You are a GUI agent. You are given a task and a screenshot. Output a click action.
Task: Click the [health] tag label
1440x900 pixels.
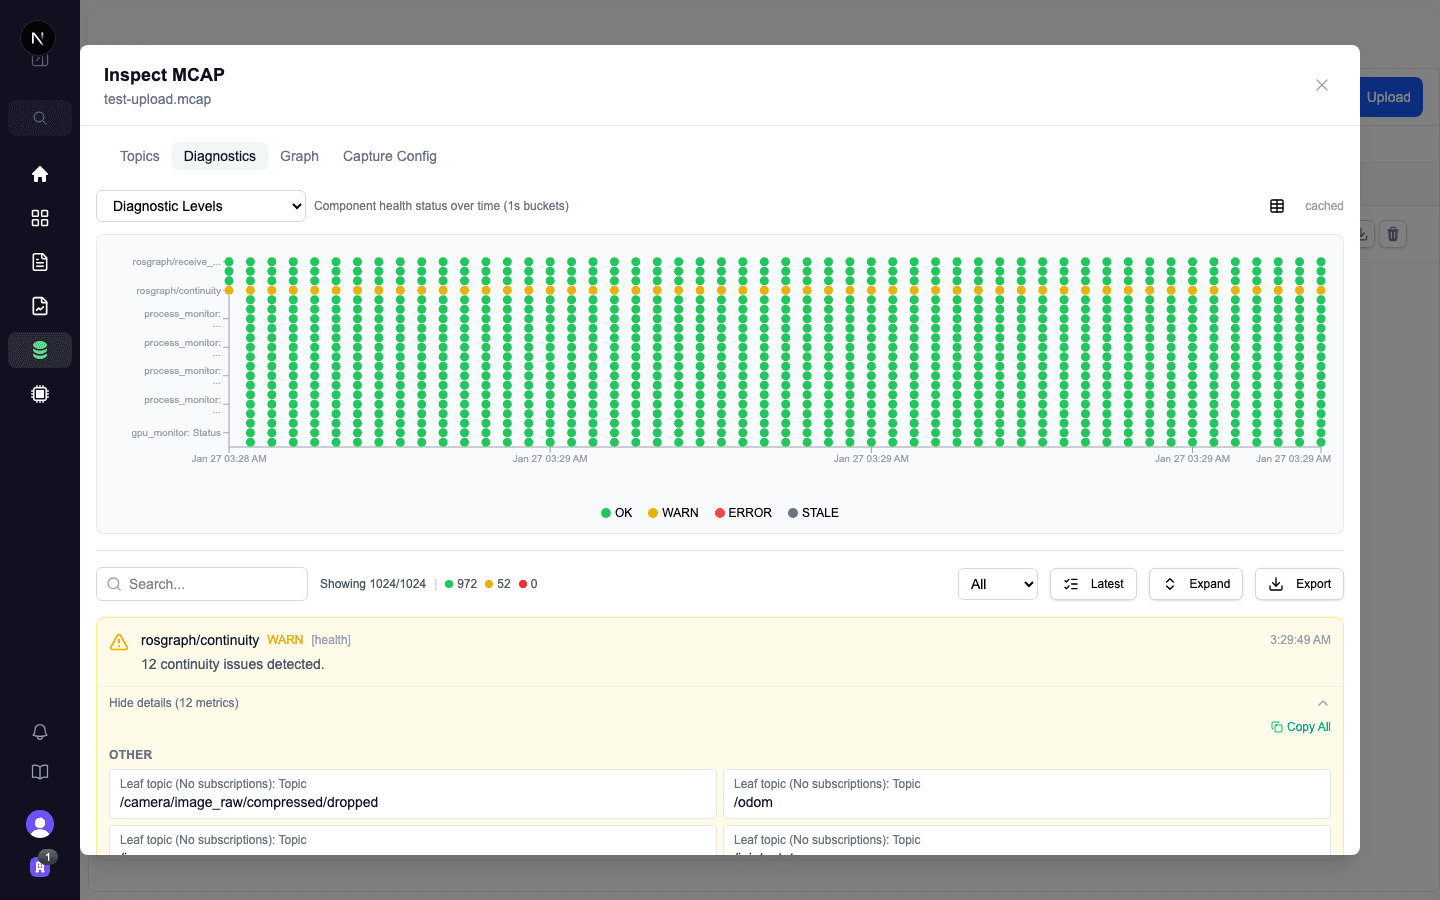pyautogui.click(x=331, y=640)
